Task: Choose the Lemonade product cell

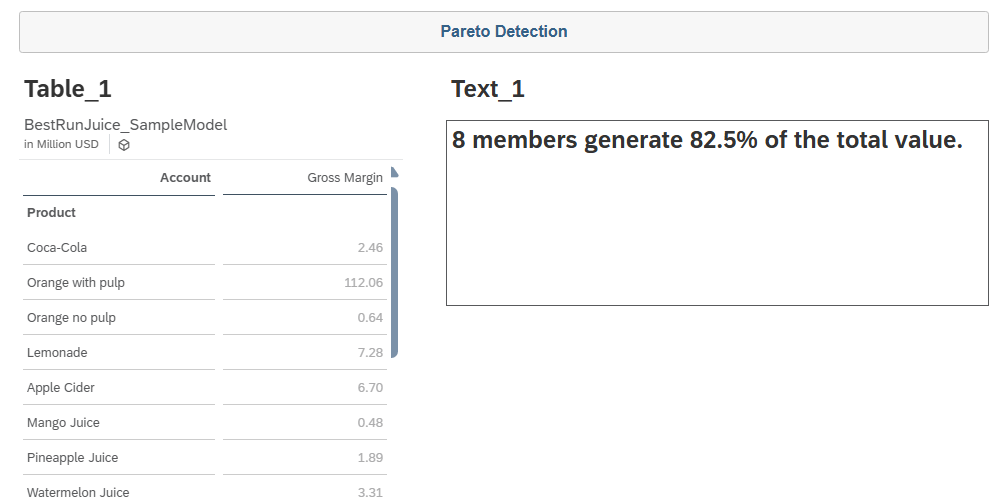Action: pos(57,353)
